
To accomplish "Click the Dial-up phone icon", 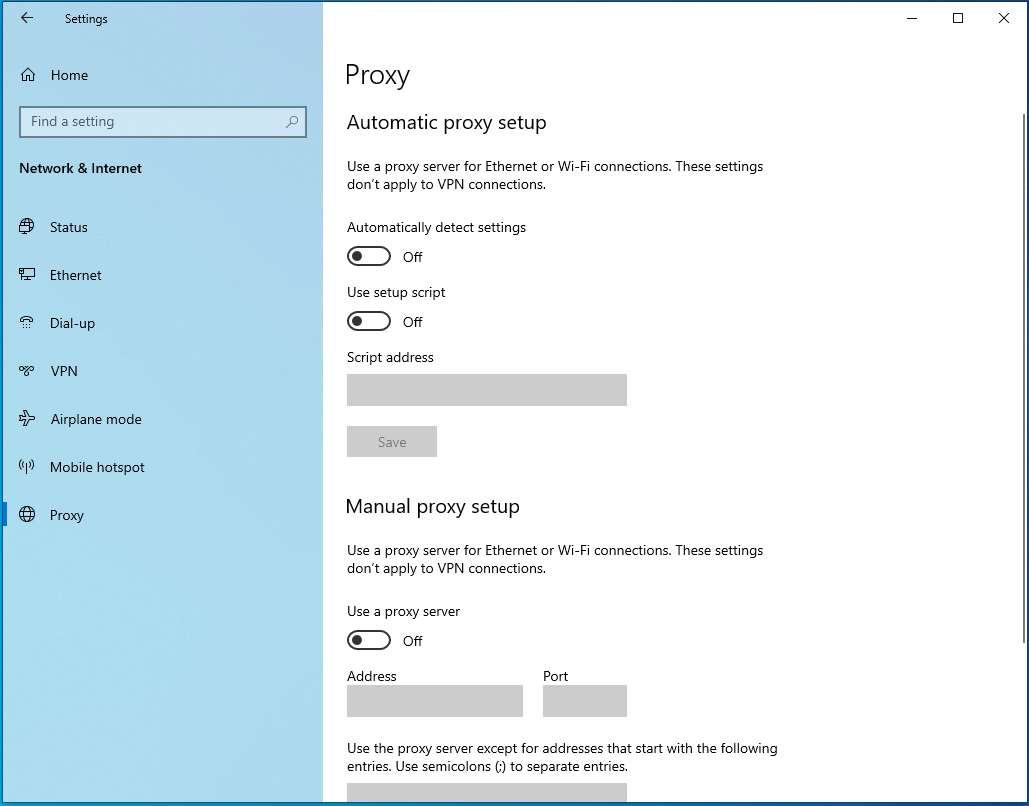I will 27,322.
